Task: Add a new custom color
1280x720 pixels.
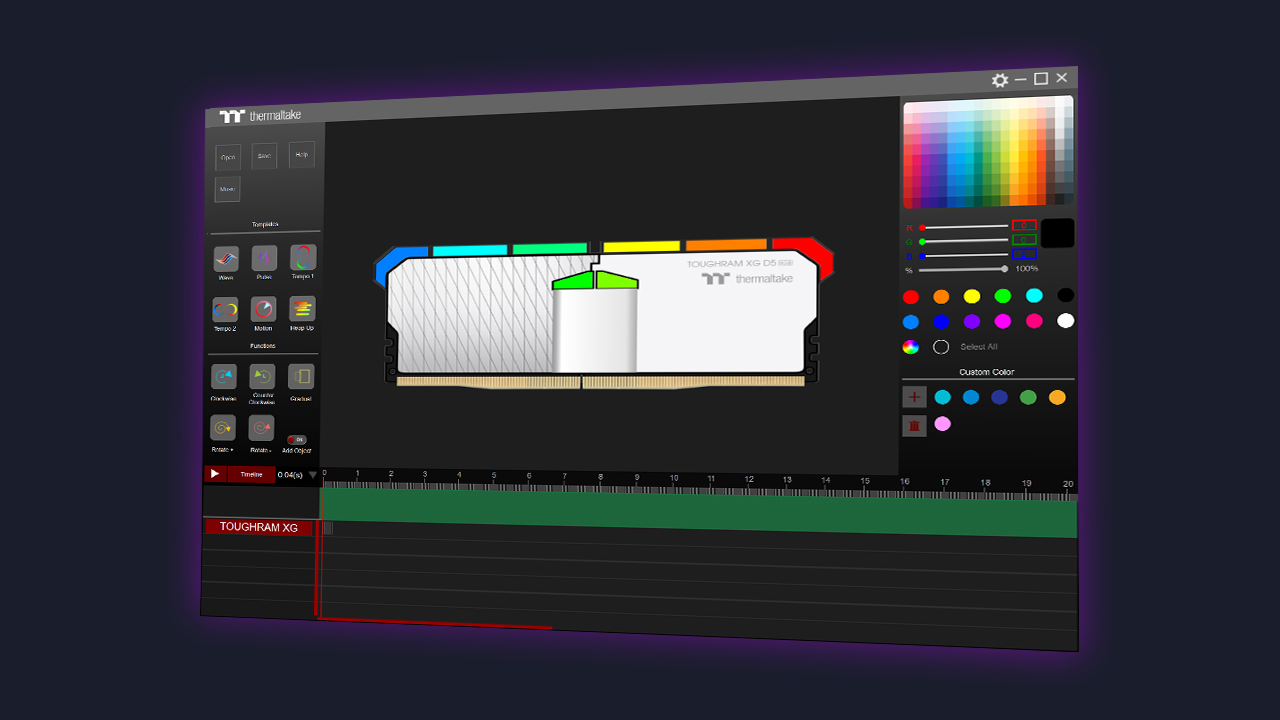Action: 914,397
